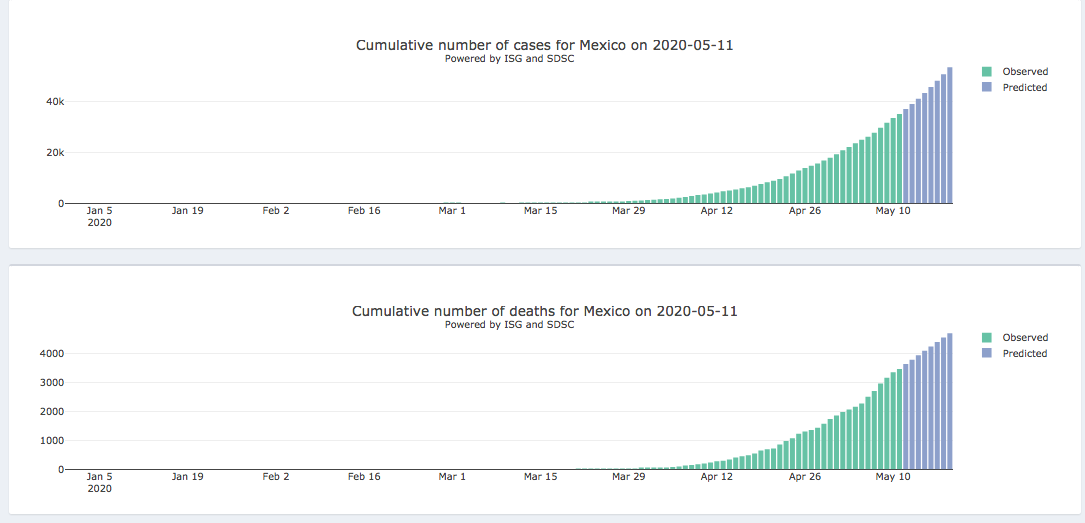This screenshot has width=1085, height=523.
Task: Toggle Predicted legend entry in cases chart
Action: [1024, 88]
